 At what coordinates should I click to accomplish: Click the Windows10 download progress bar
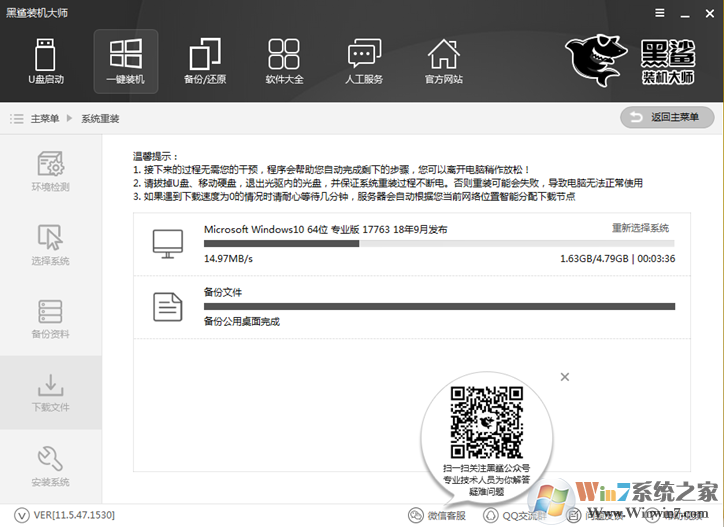439,243
